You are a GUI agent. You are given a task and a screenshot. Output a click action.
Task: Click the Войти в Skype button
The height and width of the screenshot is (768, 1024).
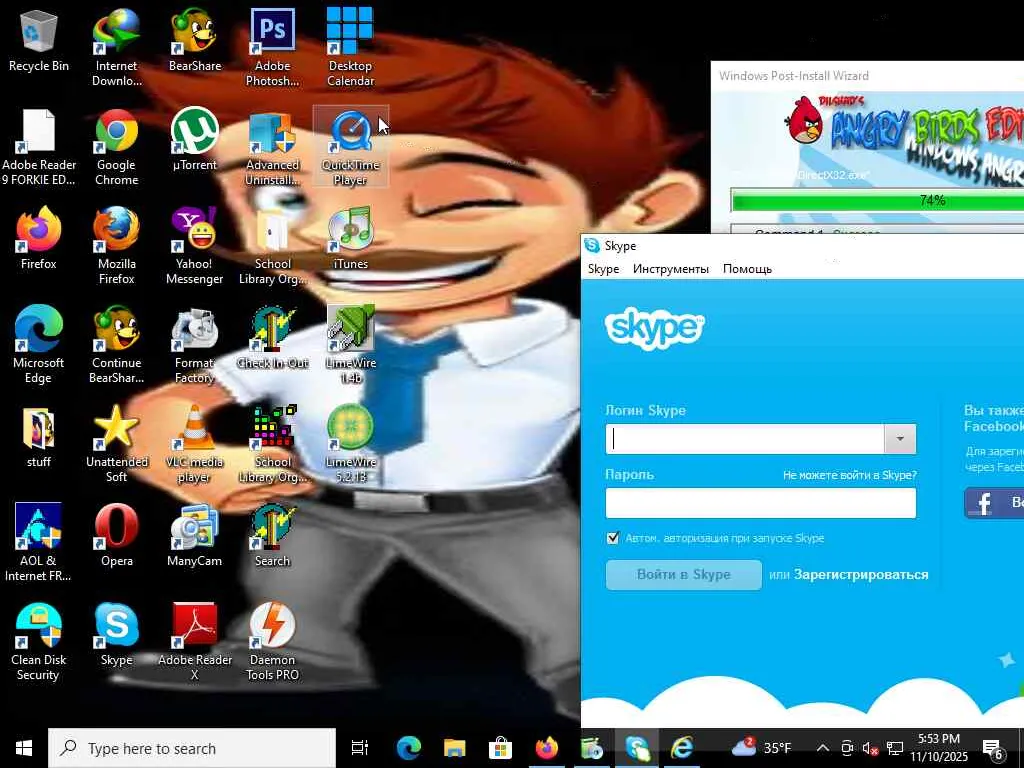pyautogui.click(x=683, y=575)
